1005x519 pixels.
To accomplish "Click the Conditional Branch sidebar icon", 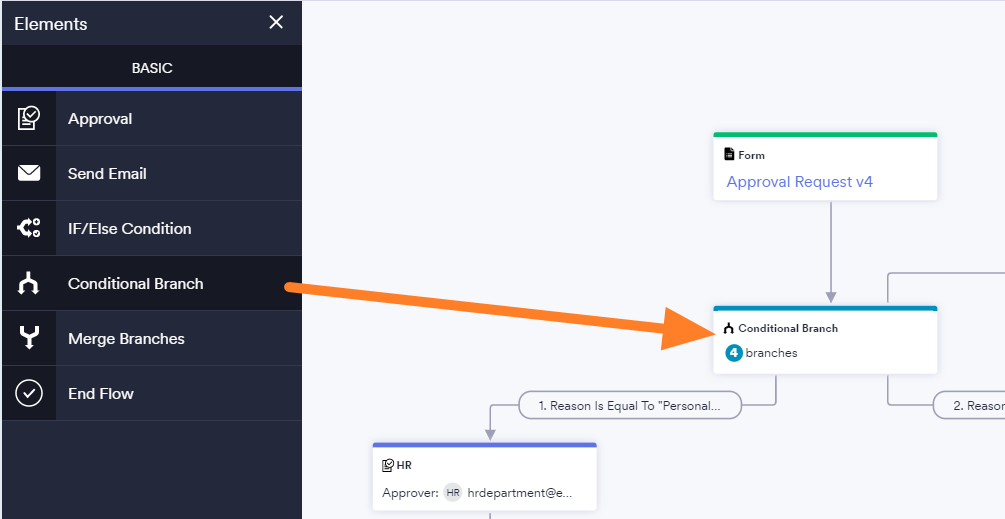I will tap(29, 284).
